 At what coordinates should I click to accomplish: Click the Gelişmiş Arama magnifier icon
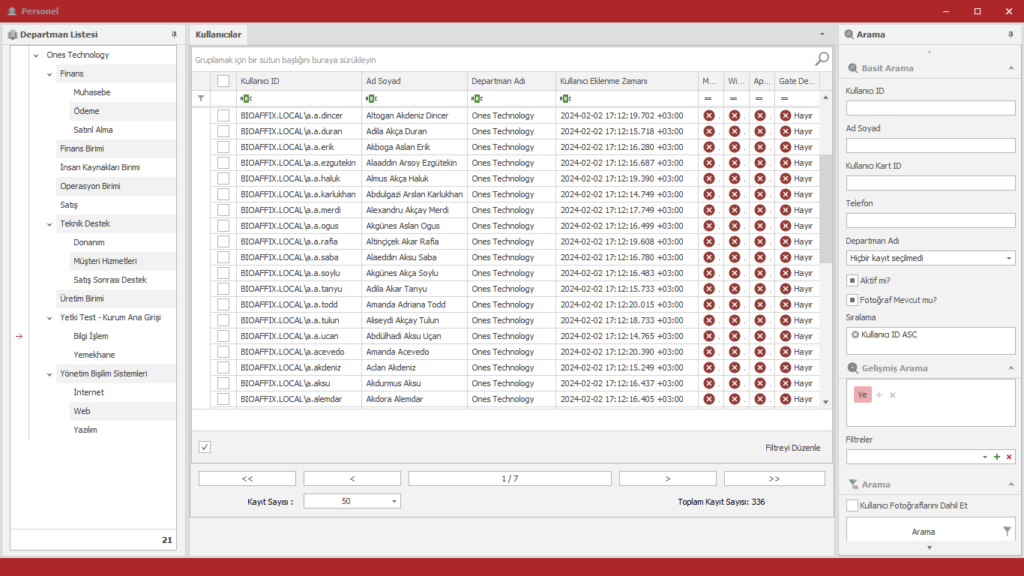click(x=852, y=368)
